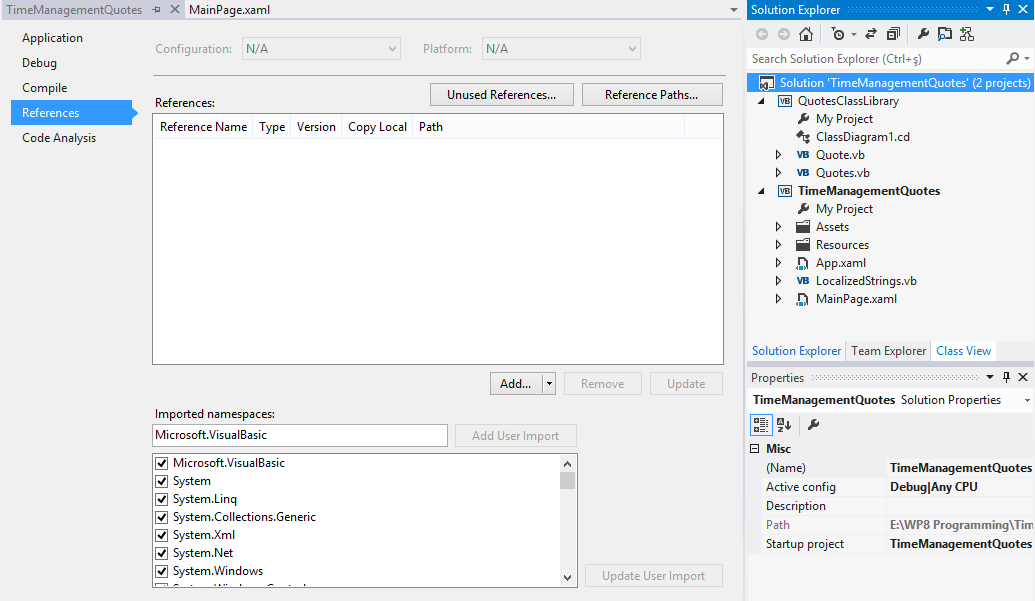Click the Copy Local column header
1035x601 pixels.
point(378,127)
